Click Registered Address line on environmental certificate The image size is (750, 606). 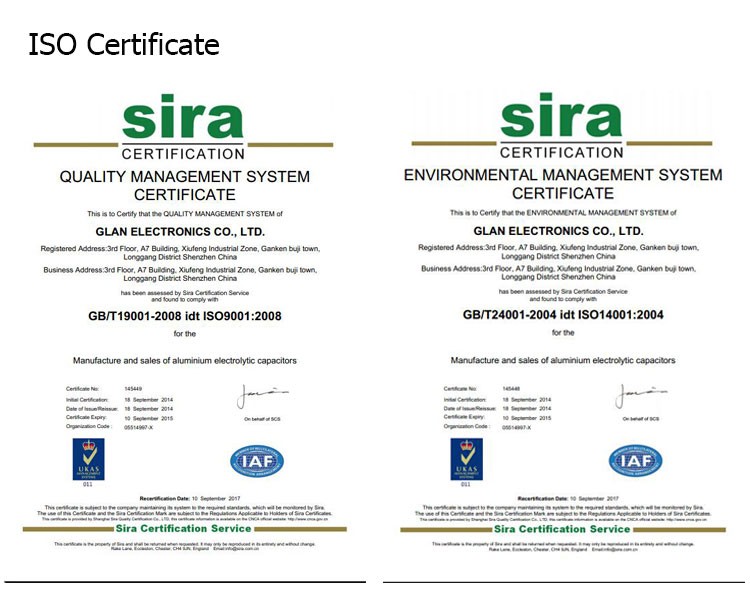[x=559, y=252]
